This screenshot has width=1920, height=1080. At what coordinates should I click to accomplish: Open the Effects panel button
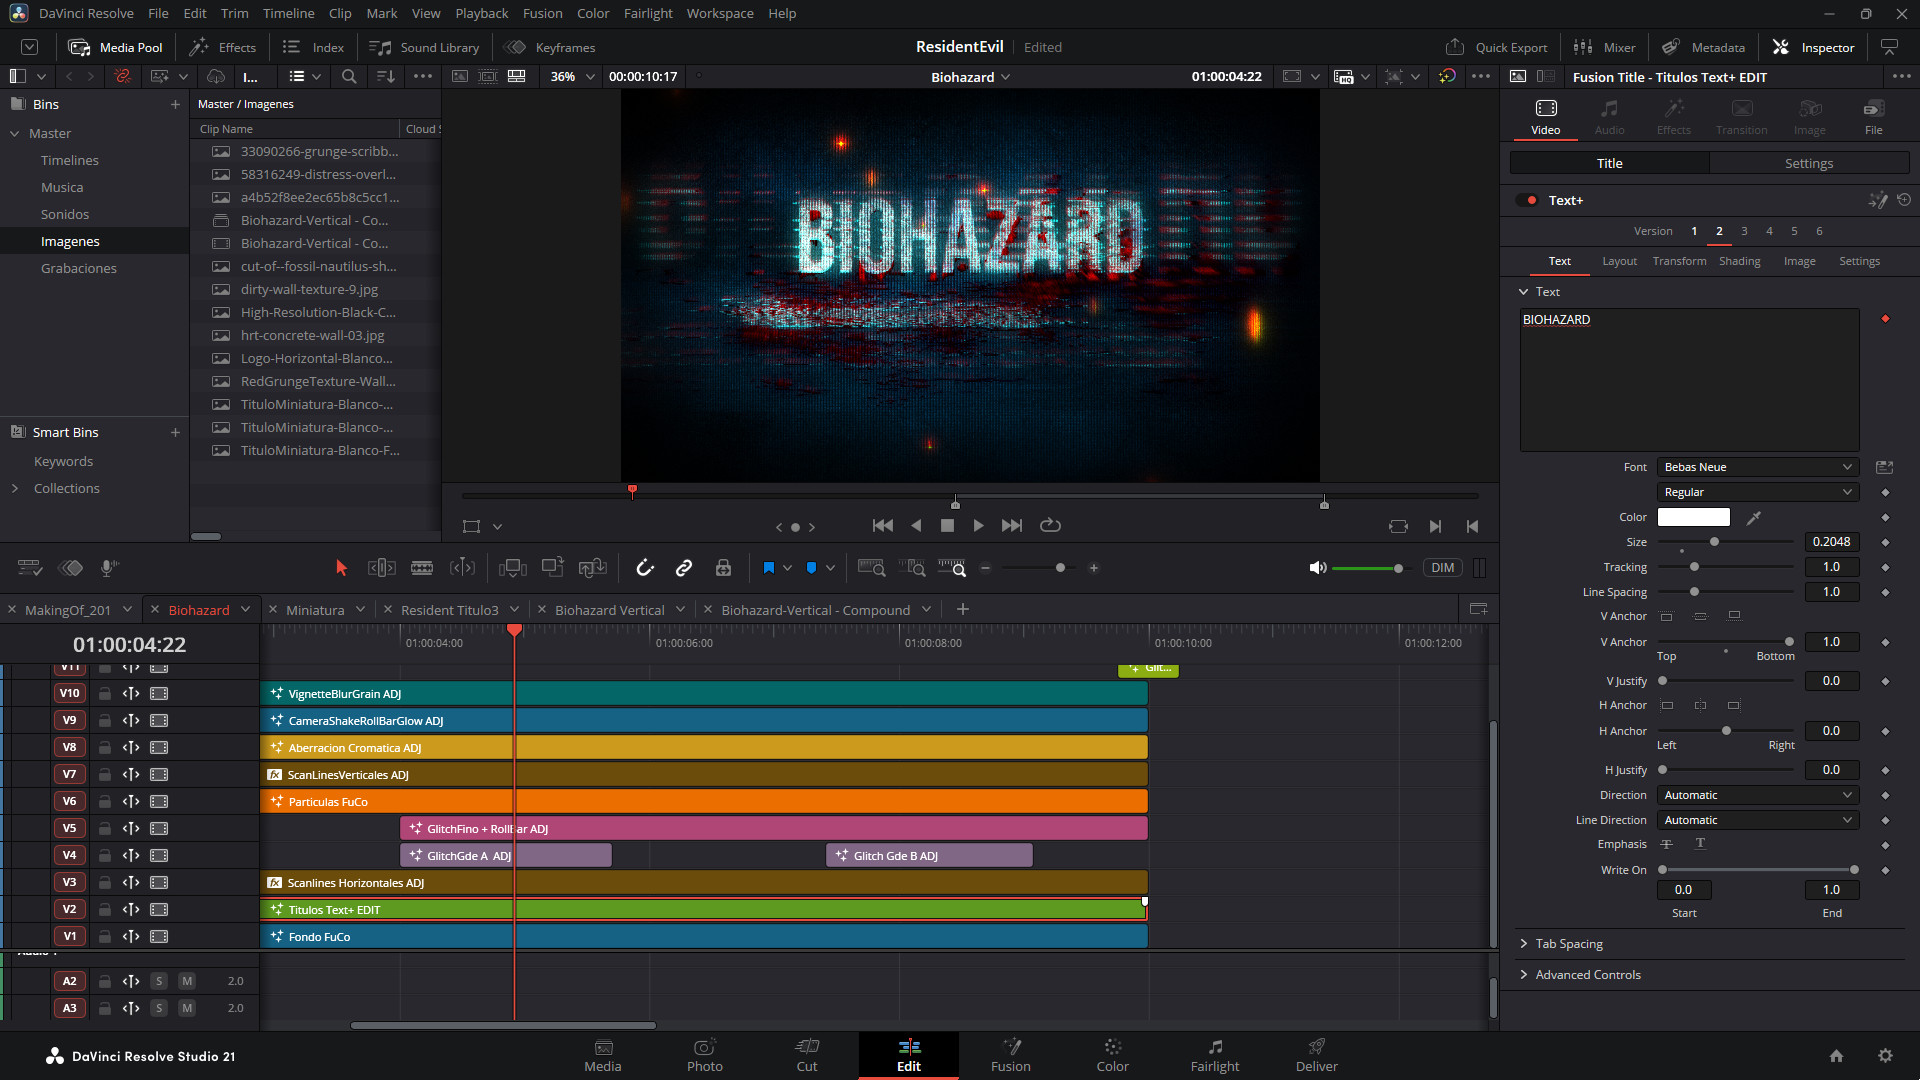pyautogui.click(x=223, y=47)
